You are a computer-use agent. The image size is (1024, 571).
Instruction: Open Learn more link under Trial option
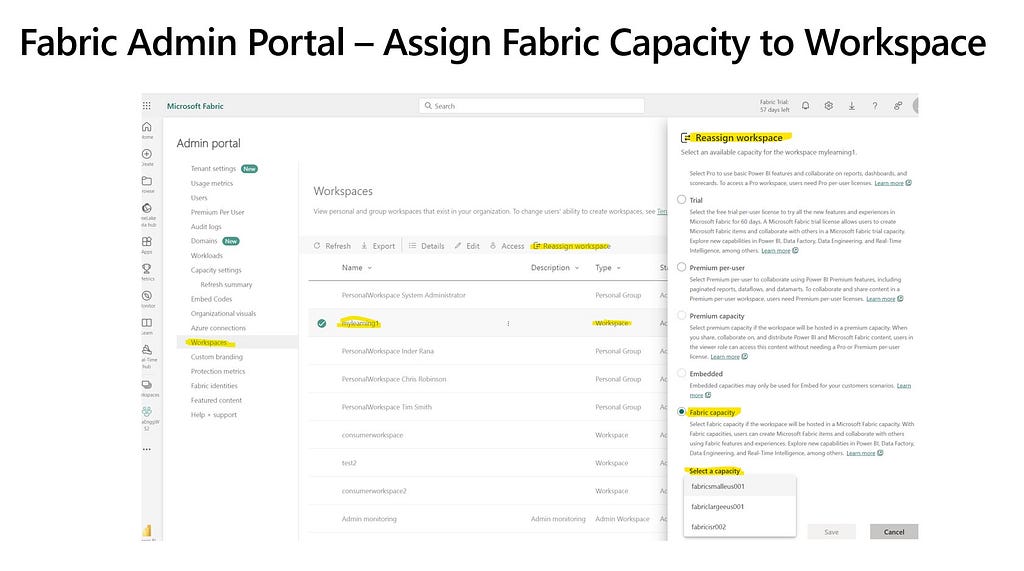point(776,251)
